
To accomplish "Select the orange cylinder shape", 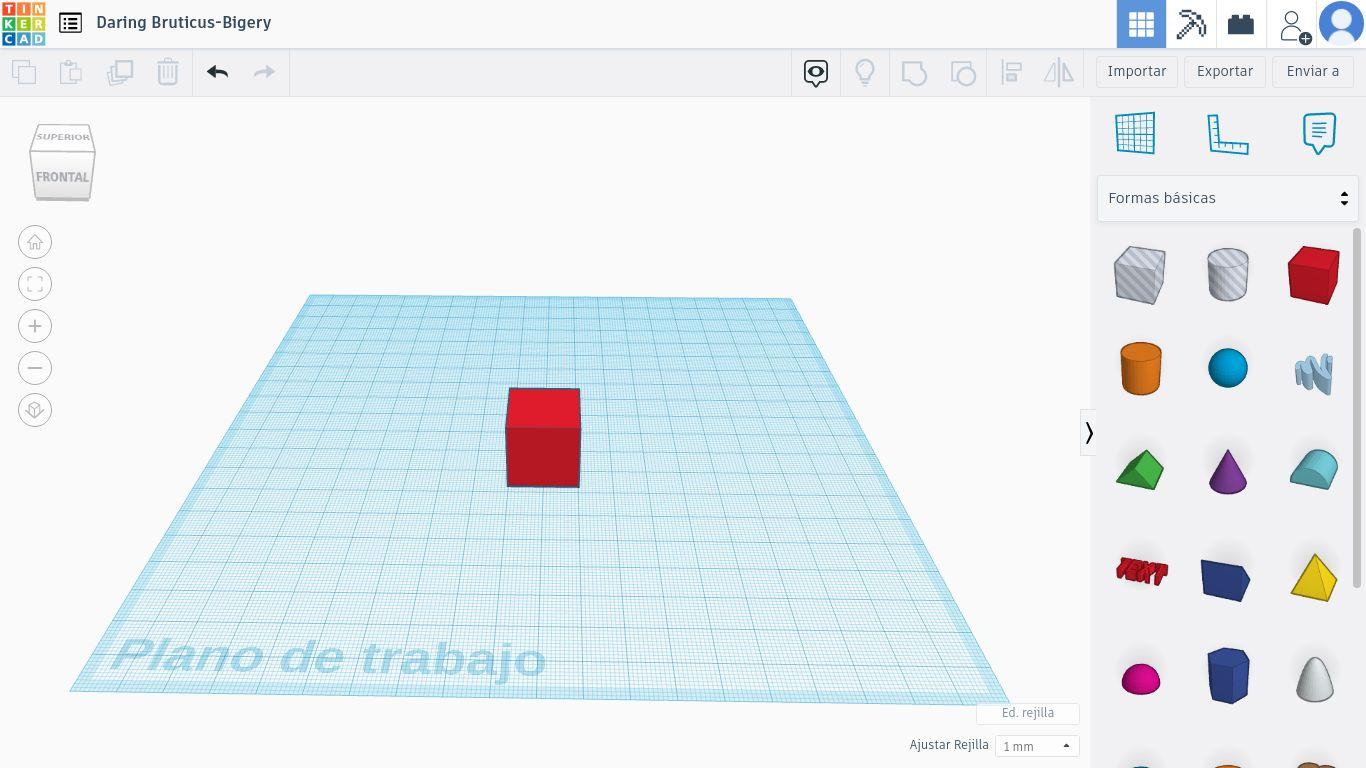I will (x=1140, y=368).
